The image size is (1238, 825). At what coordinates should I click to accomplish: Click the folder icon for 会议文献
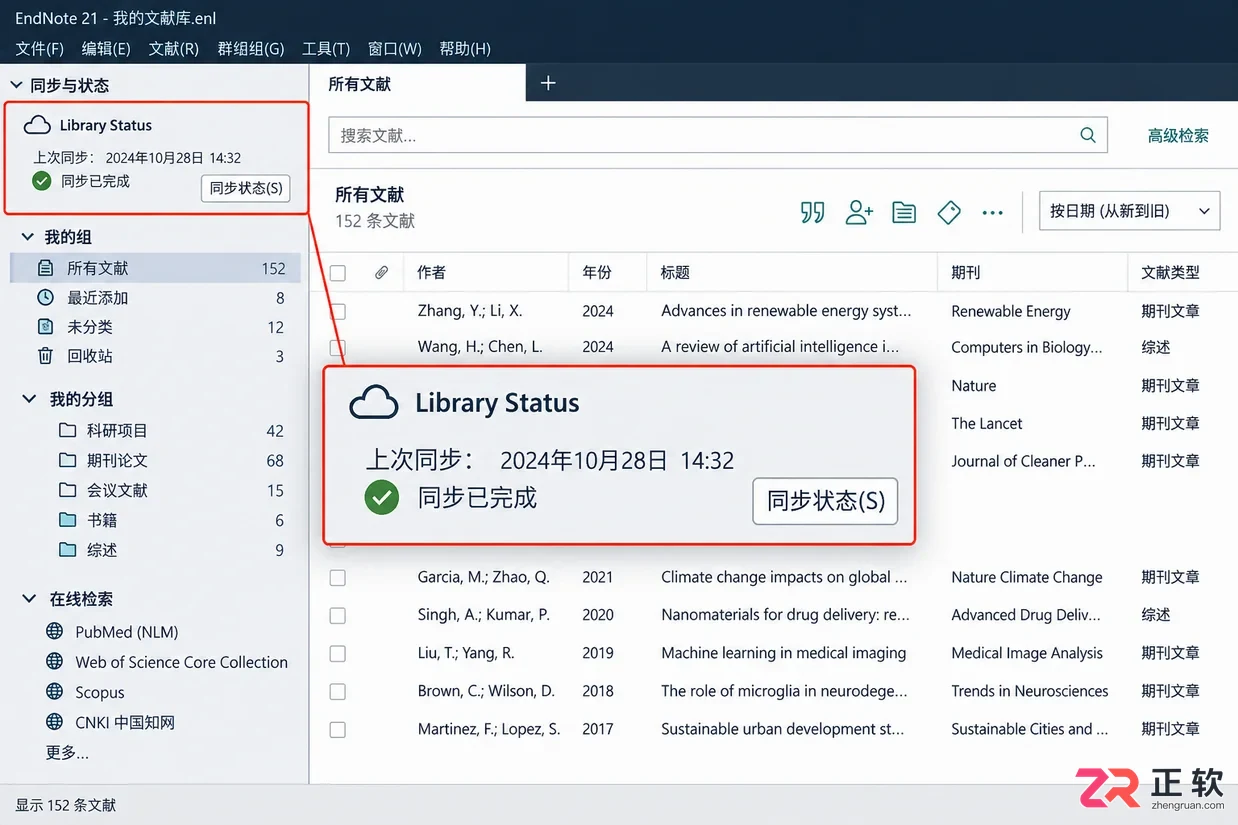pyautogui.click(x=67, y=490)
